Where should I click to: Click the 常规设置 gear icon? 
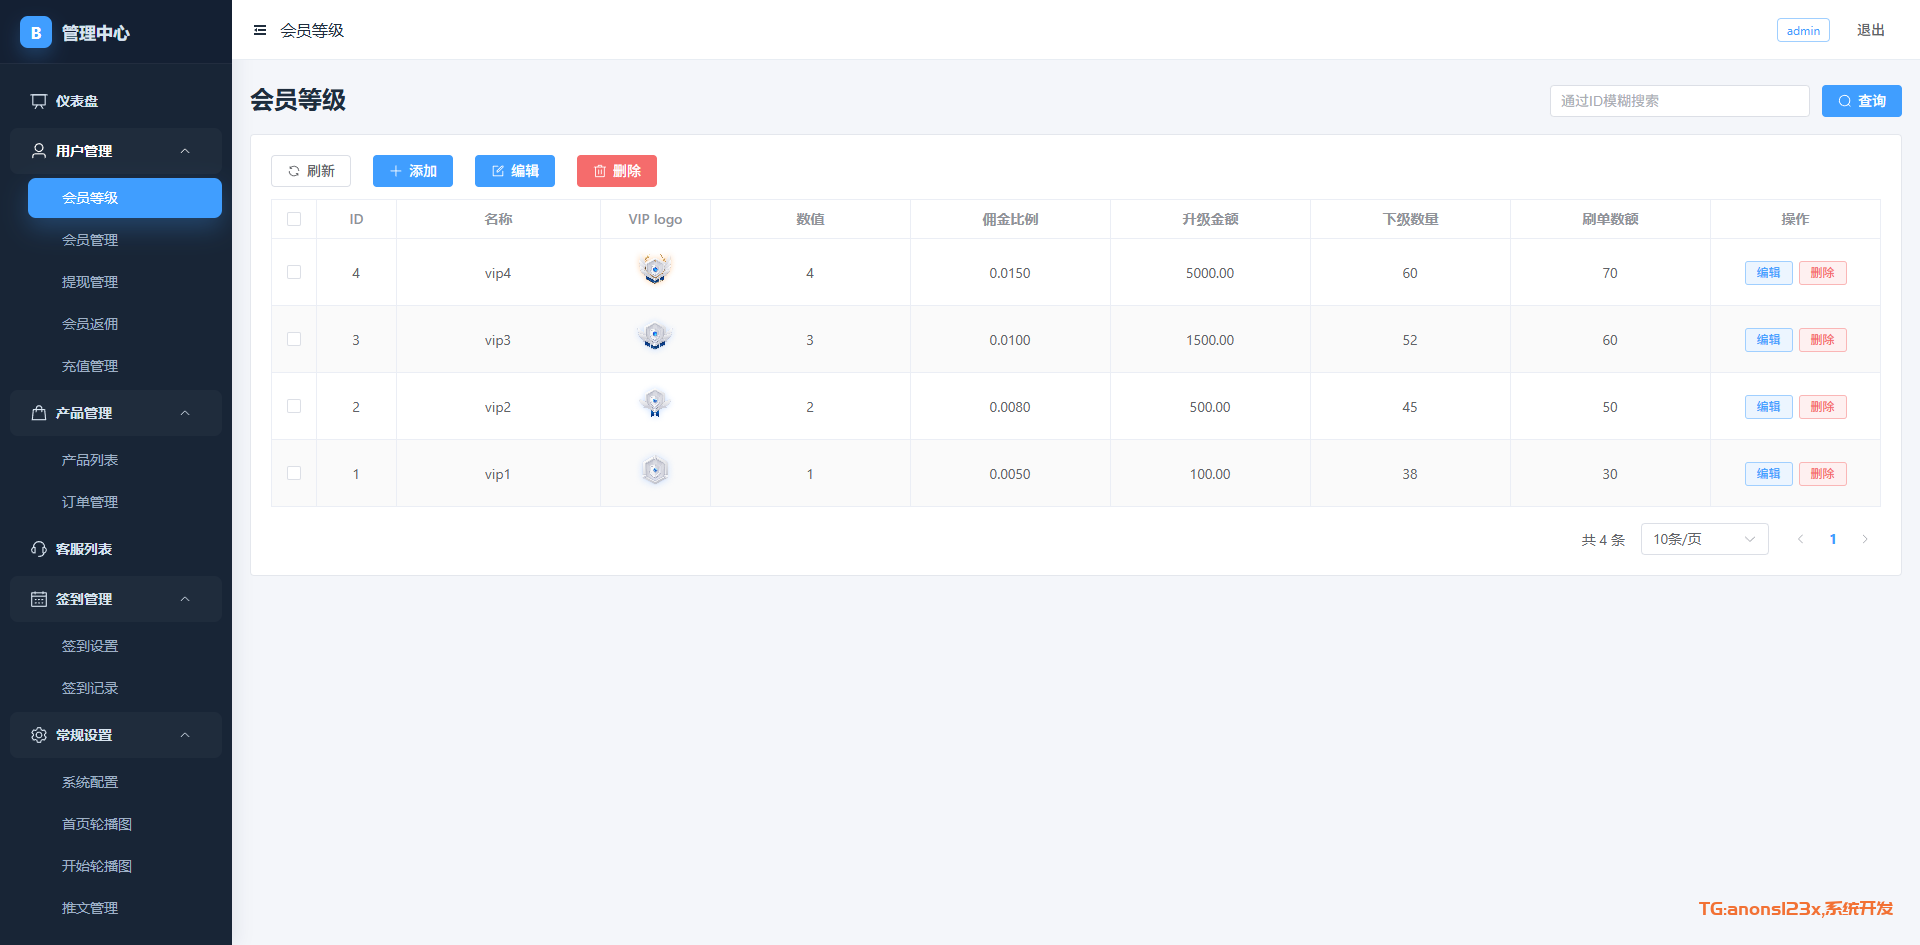[39, 735]
